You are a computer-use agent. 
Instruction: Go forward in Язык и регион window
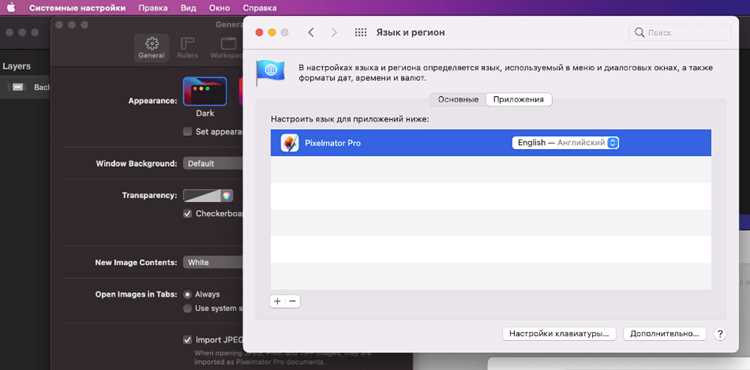pyautogui.click(x=334, y=33)
